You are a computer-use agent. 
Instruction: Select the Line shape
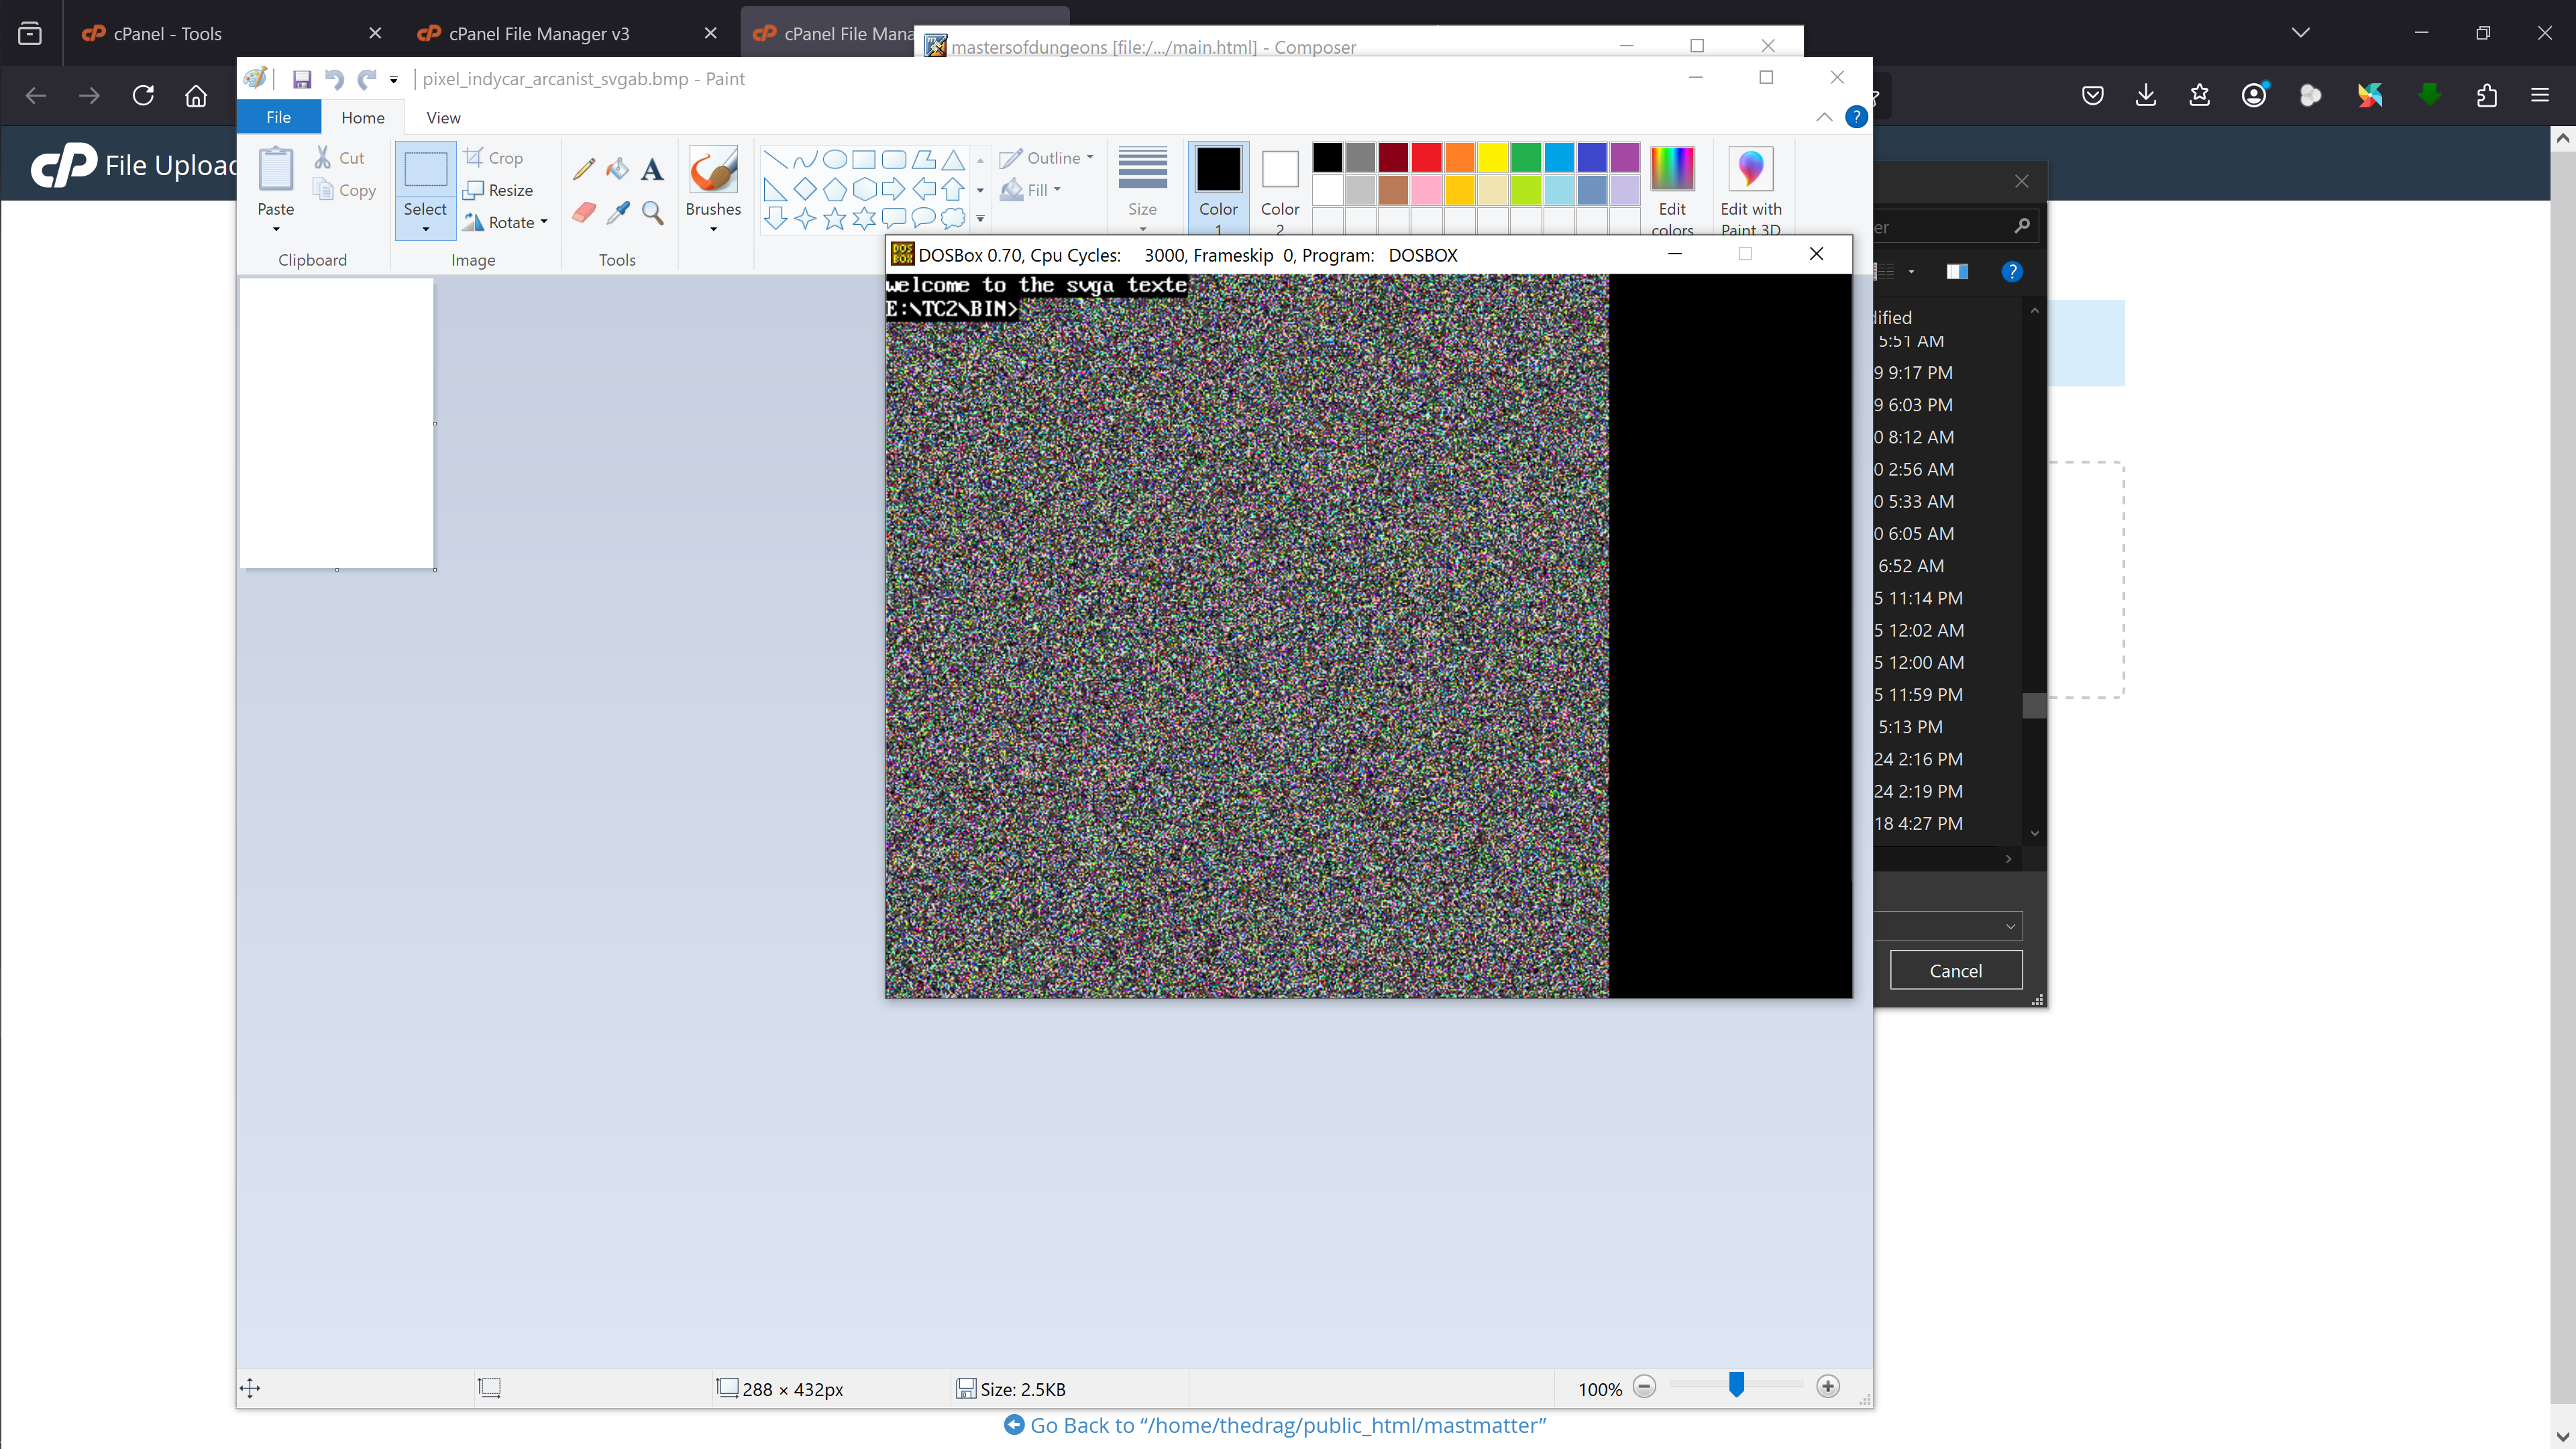pos(775,159)
